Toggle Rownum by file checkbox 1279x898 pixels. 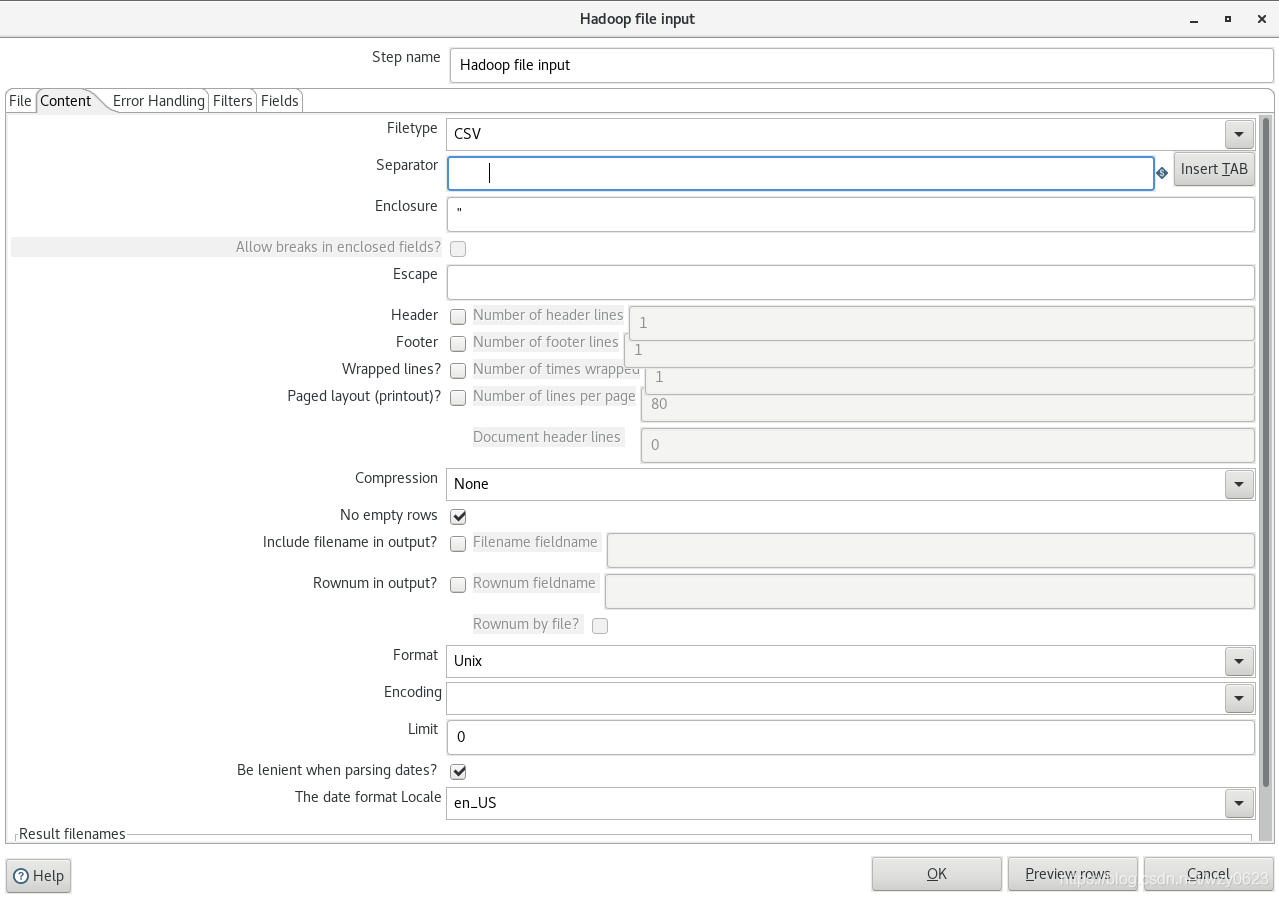600,626
